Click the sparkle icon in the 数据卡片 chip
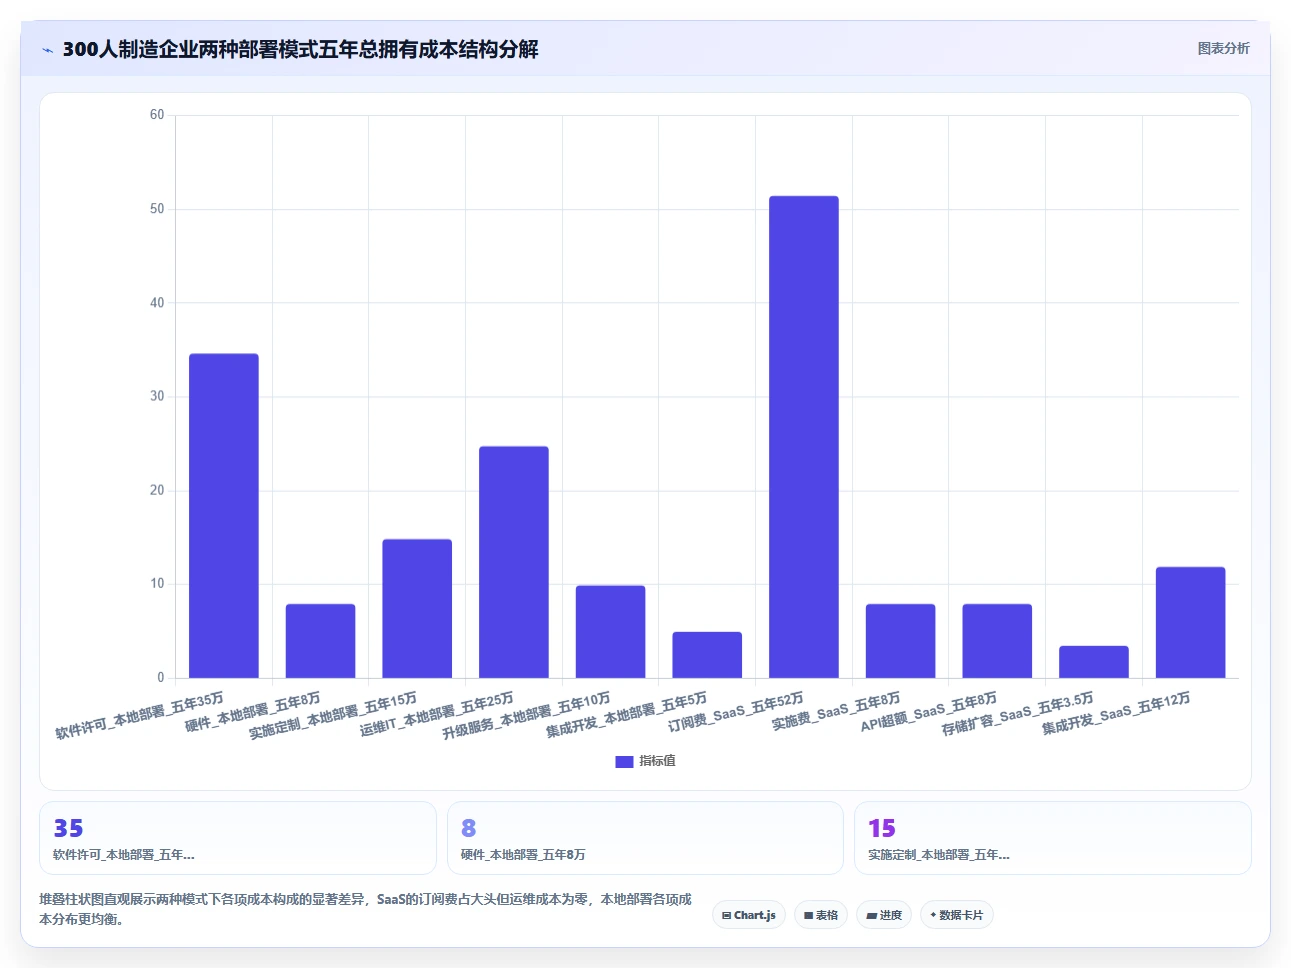 pyautogui.click(x=933, y=915)
